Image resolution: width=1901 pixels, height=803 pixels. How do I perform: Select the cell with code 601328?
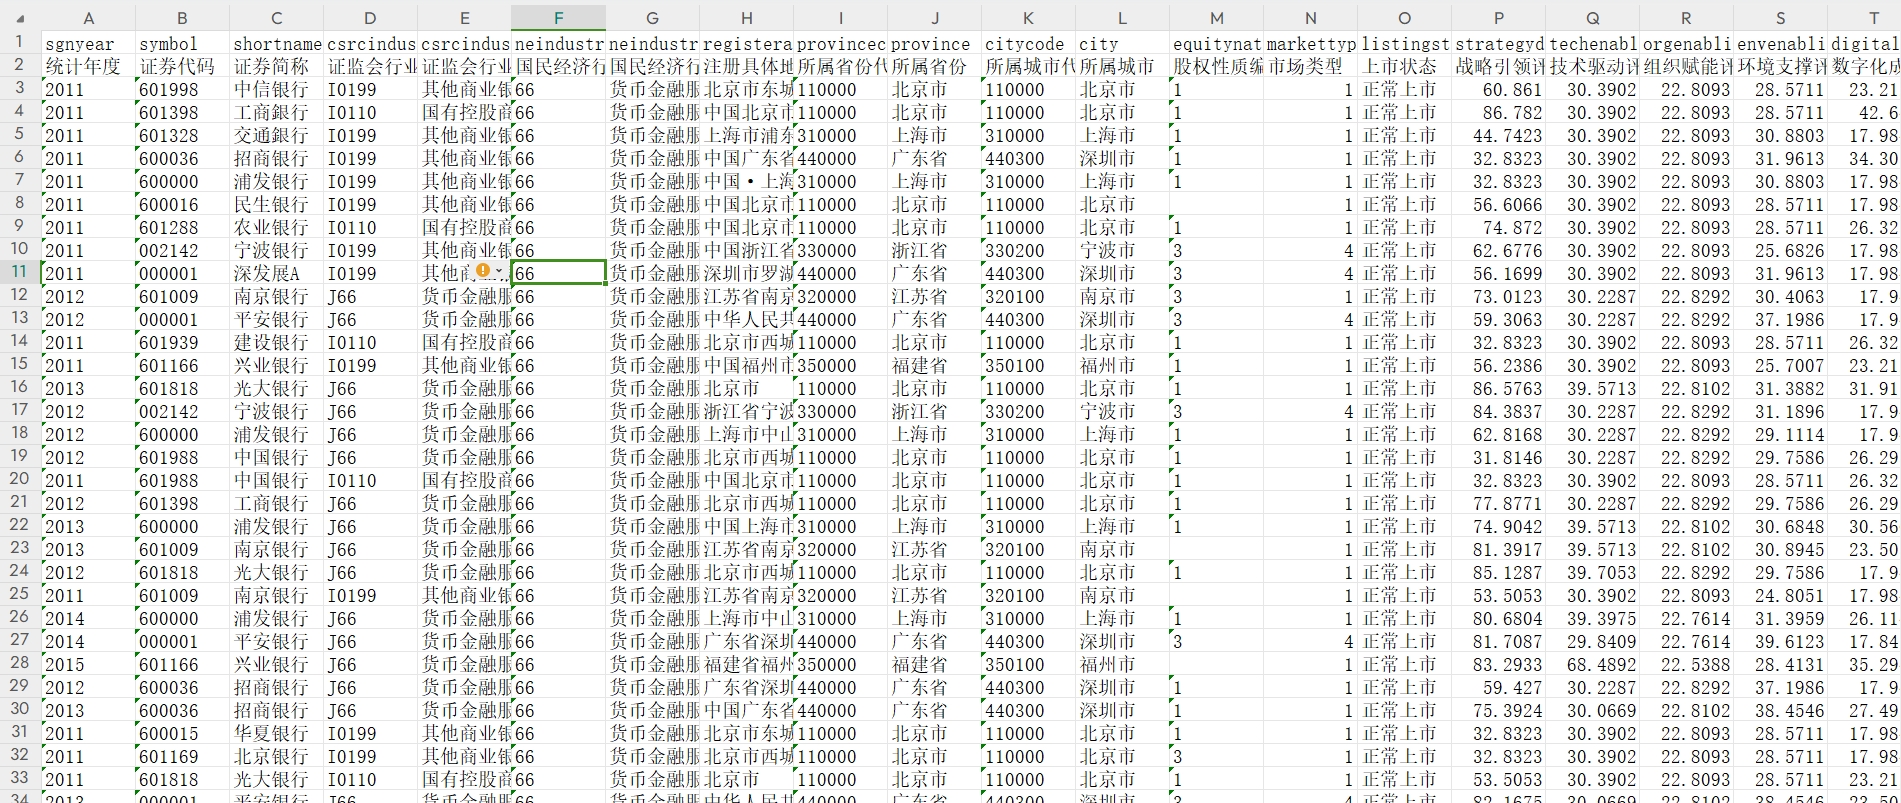pos(182,135)
